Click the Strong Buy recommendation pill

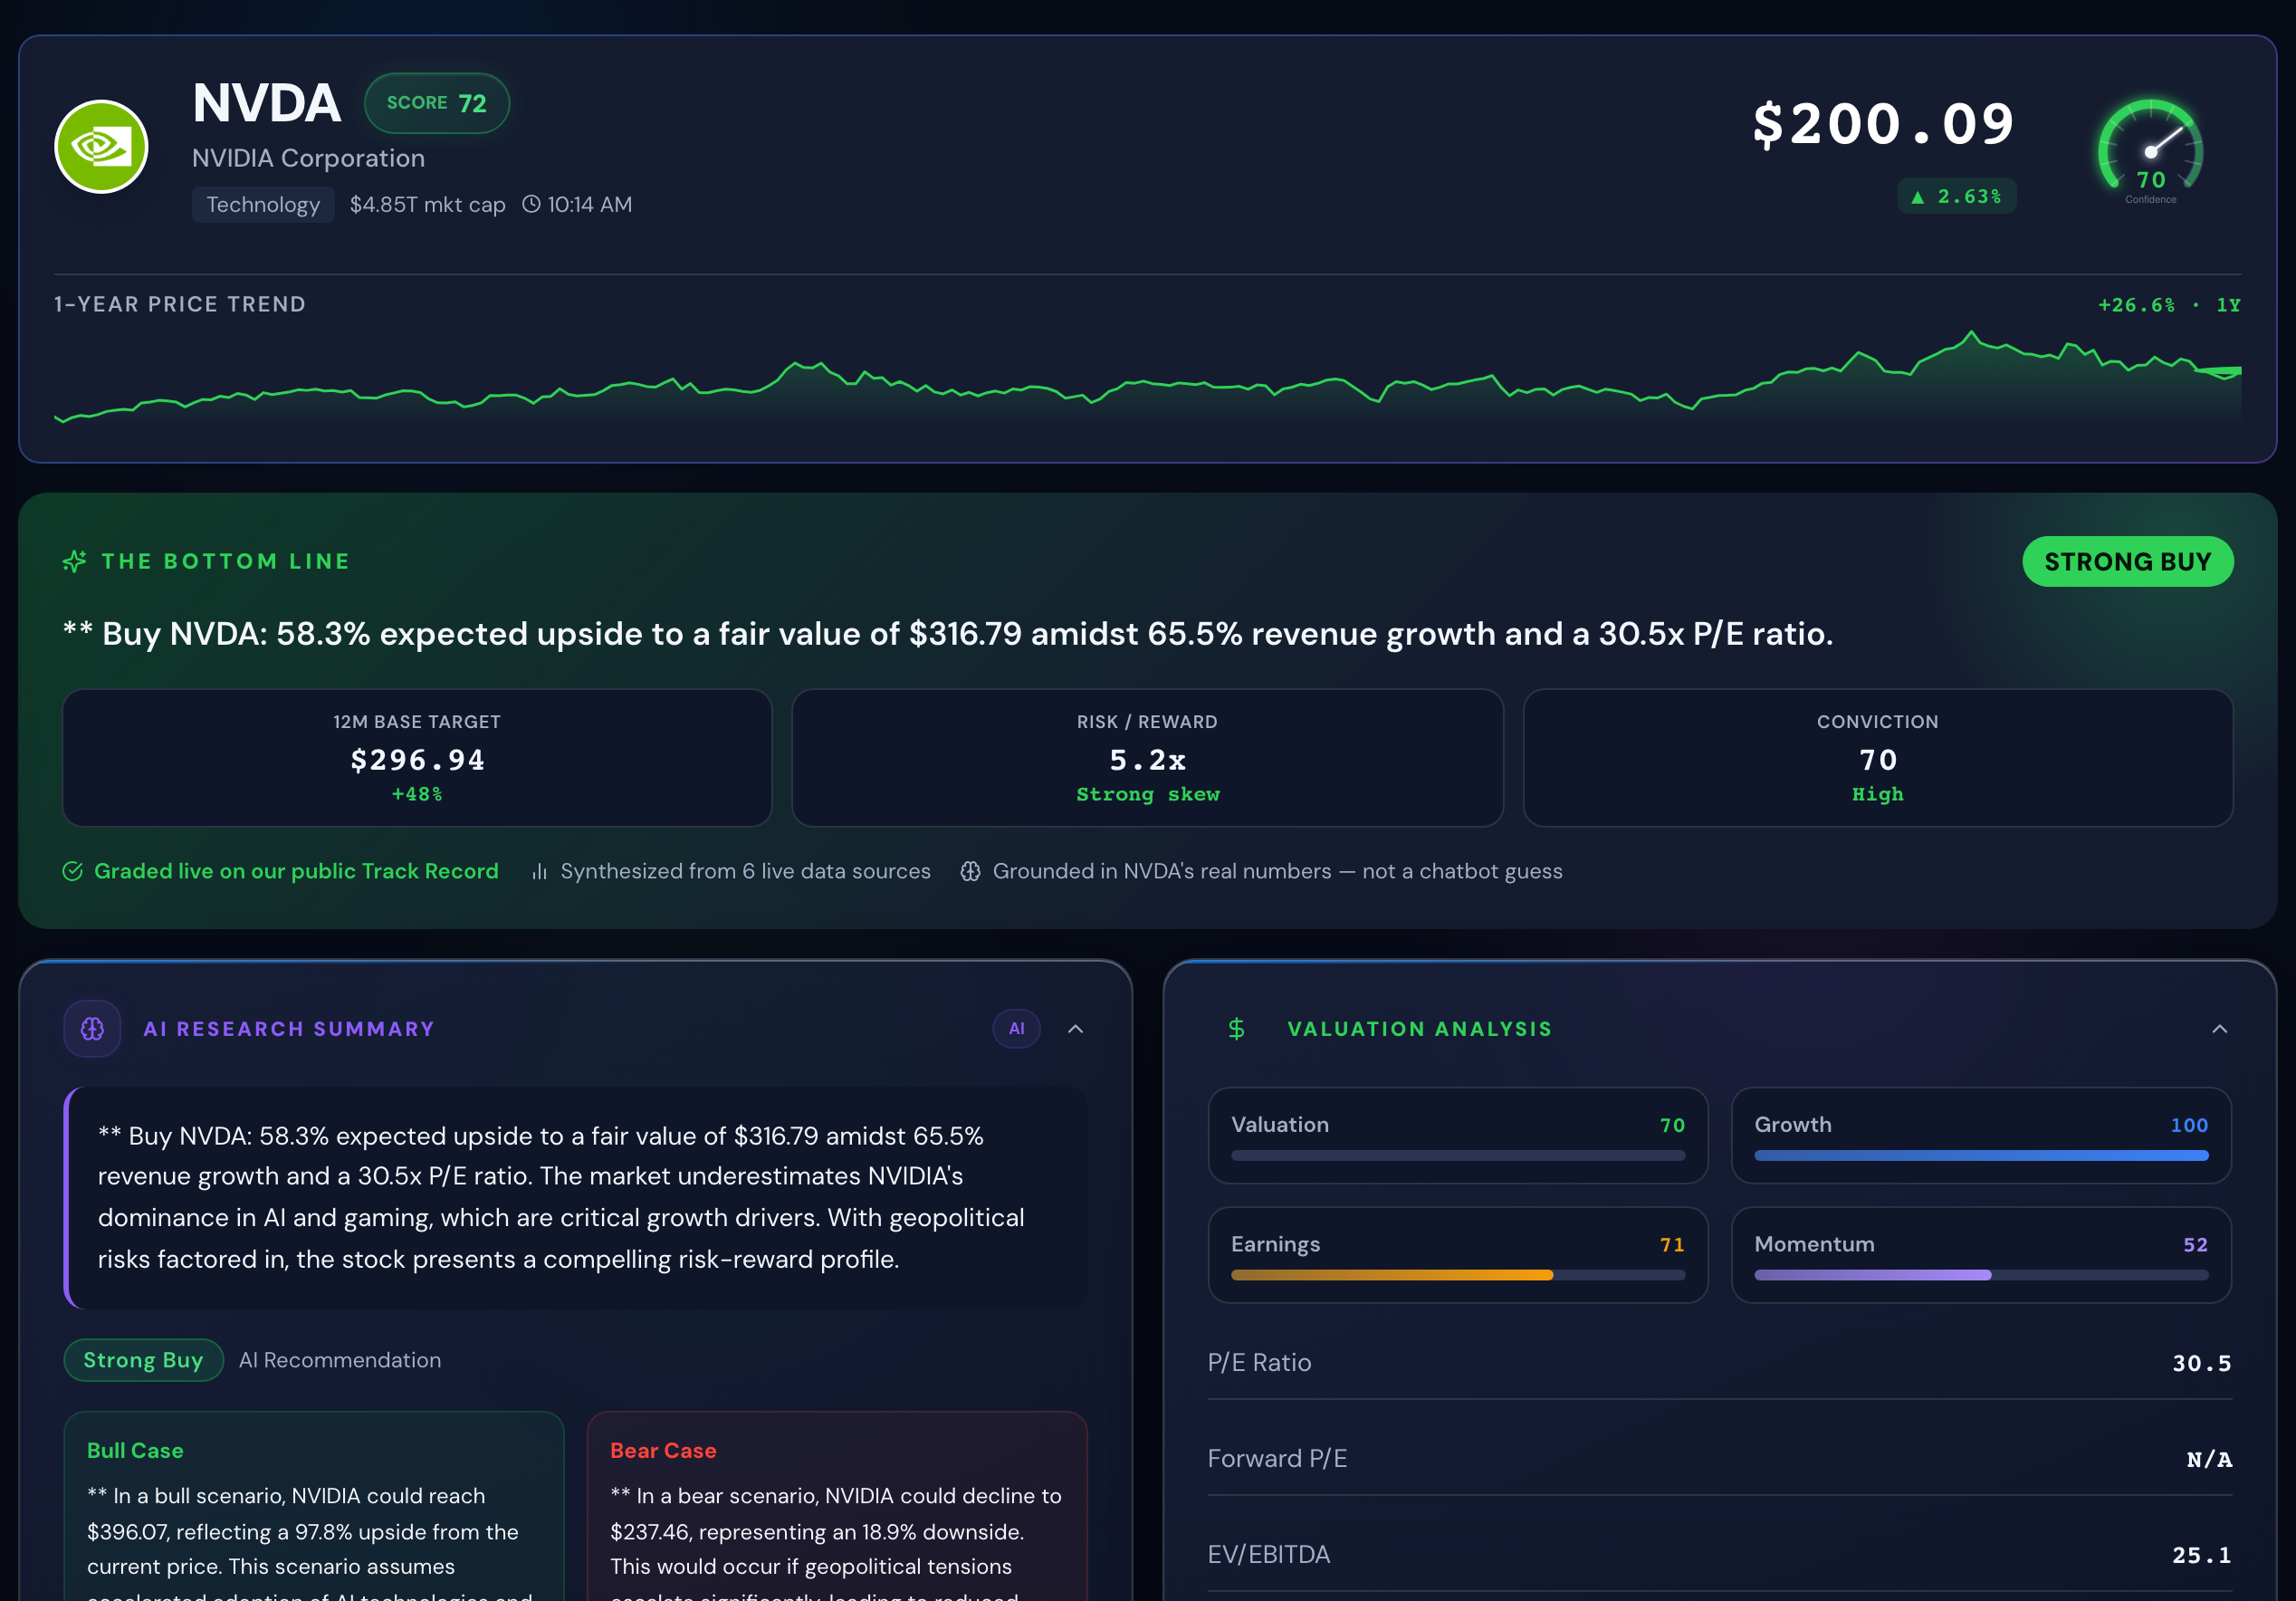pos(143,1360)
